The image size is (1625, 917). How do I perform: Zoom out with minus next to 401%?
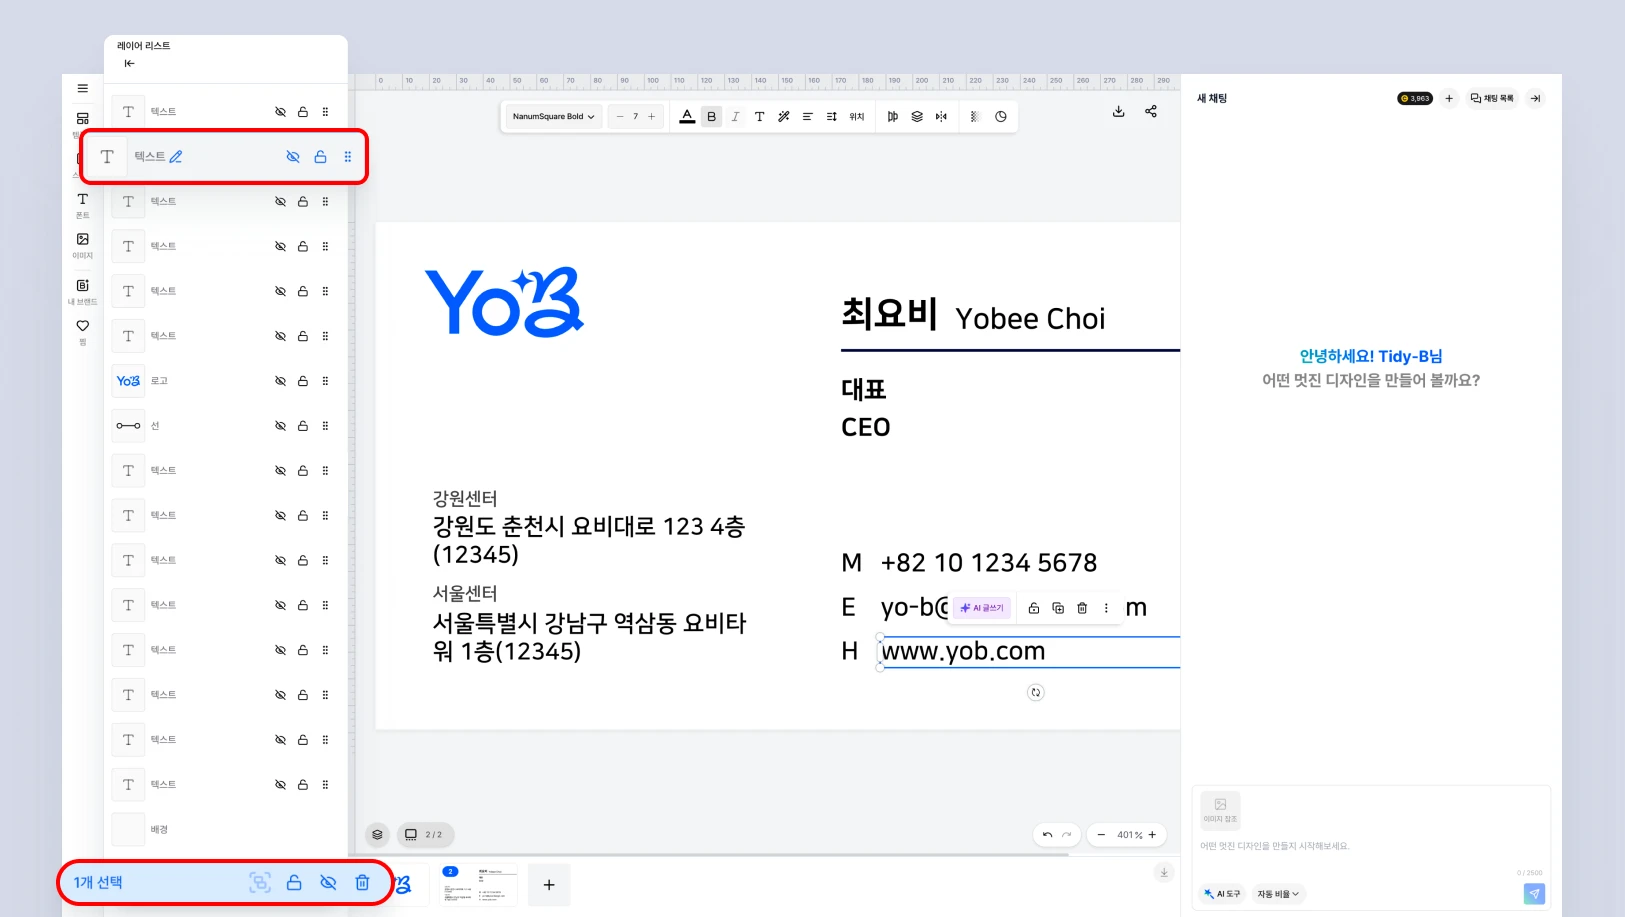tap(1101, 835)
